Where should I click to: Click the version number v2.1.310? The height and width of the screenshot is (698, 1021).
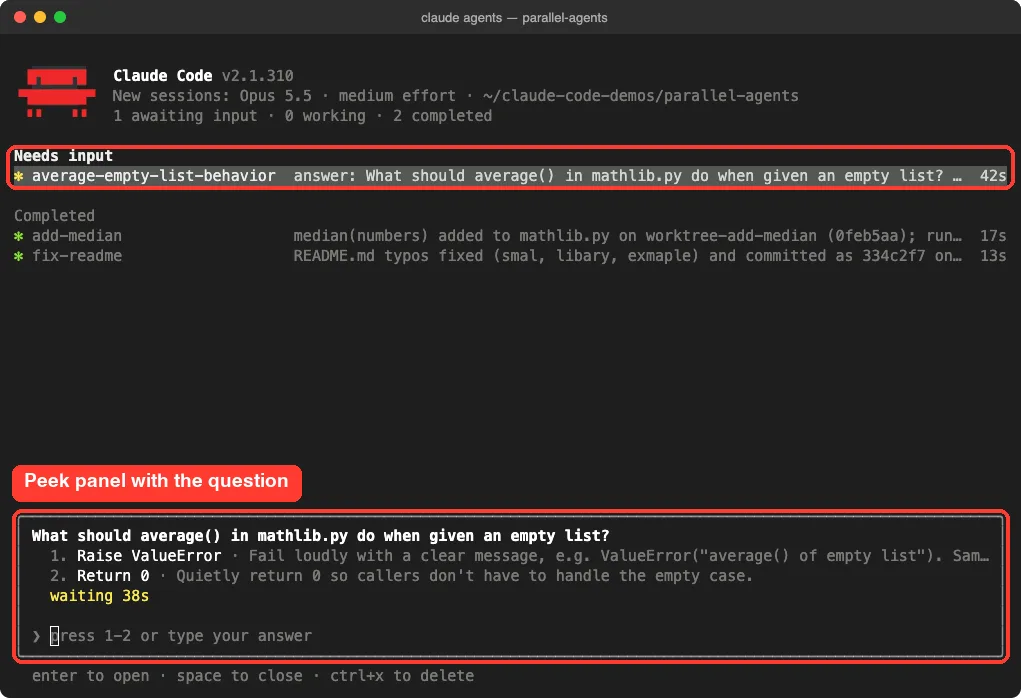tap(257, 76)
